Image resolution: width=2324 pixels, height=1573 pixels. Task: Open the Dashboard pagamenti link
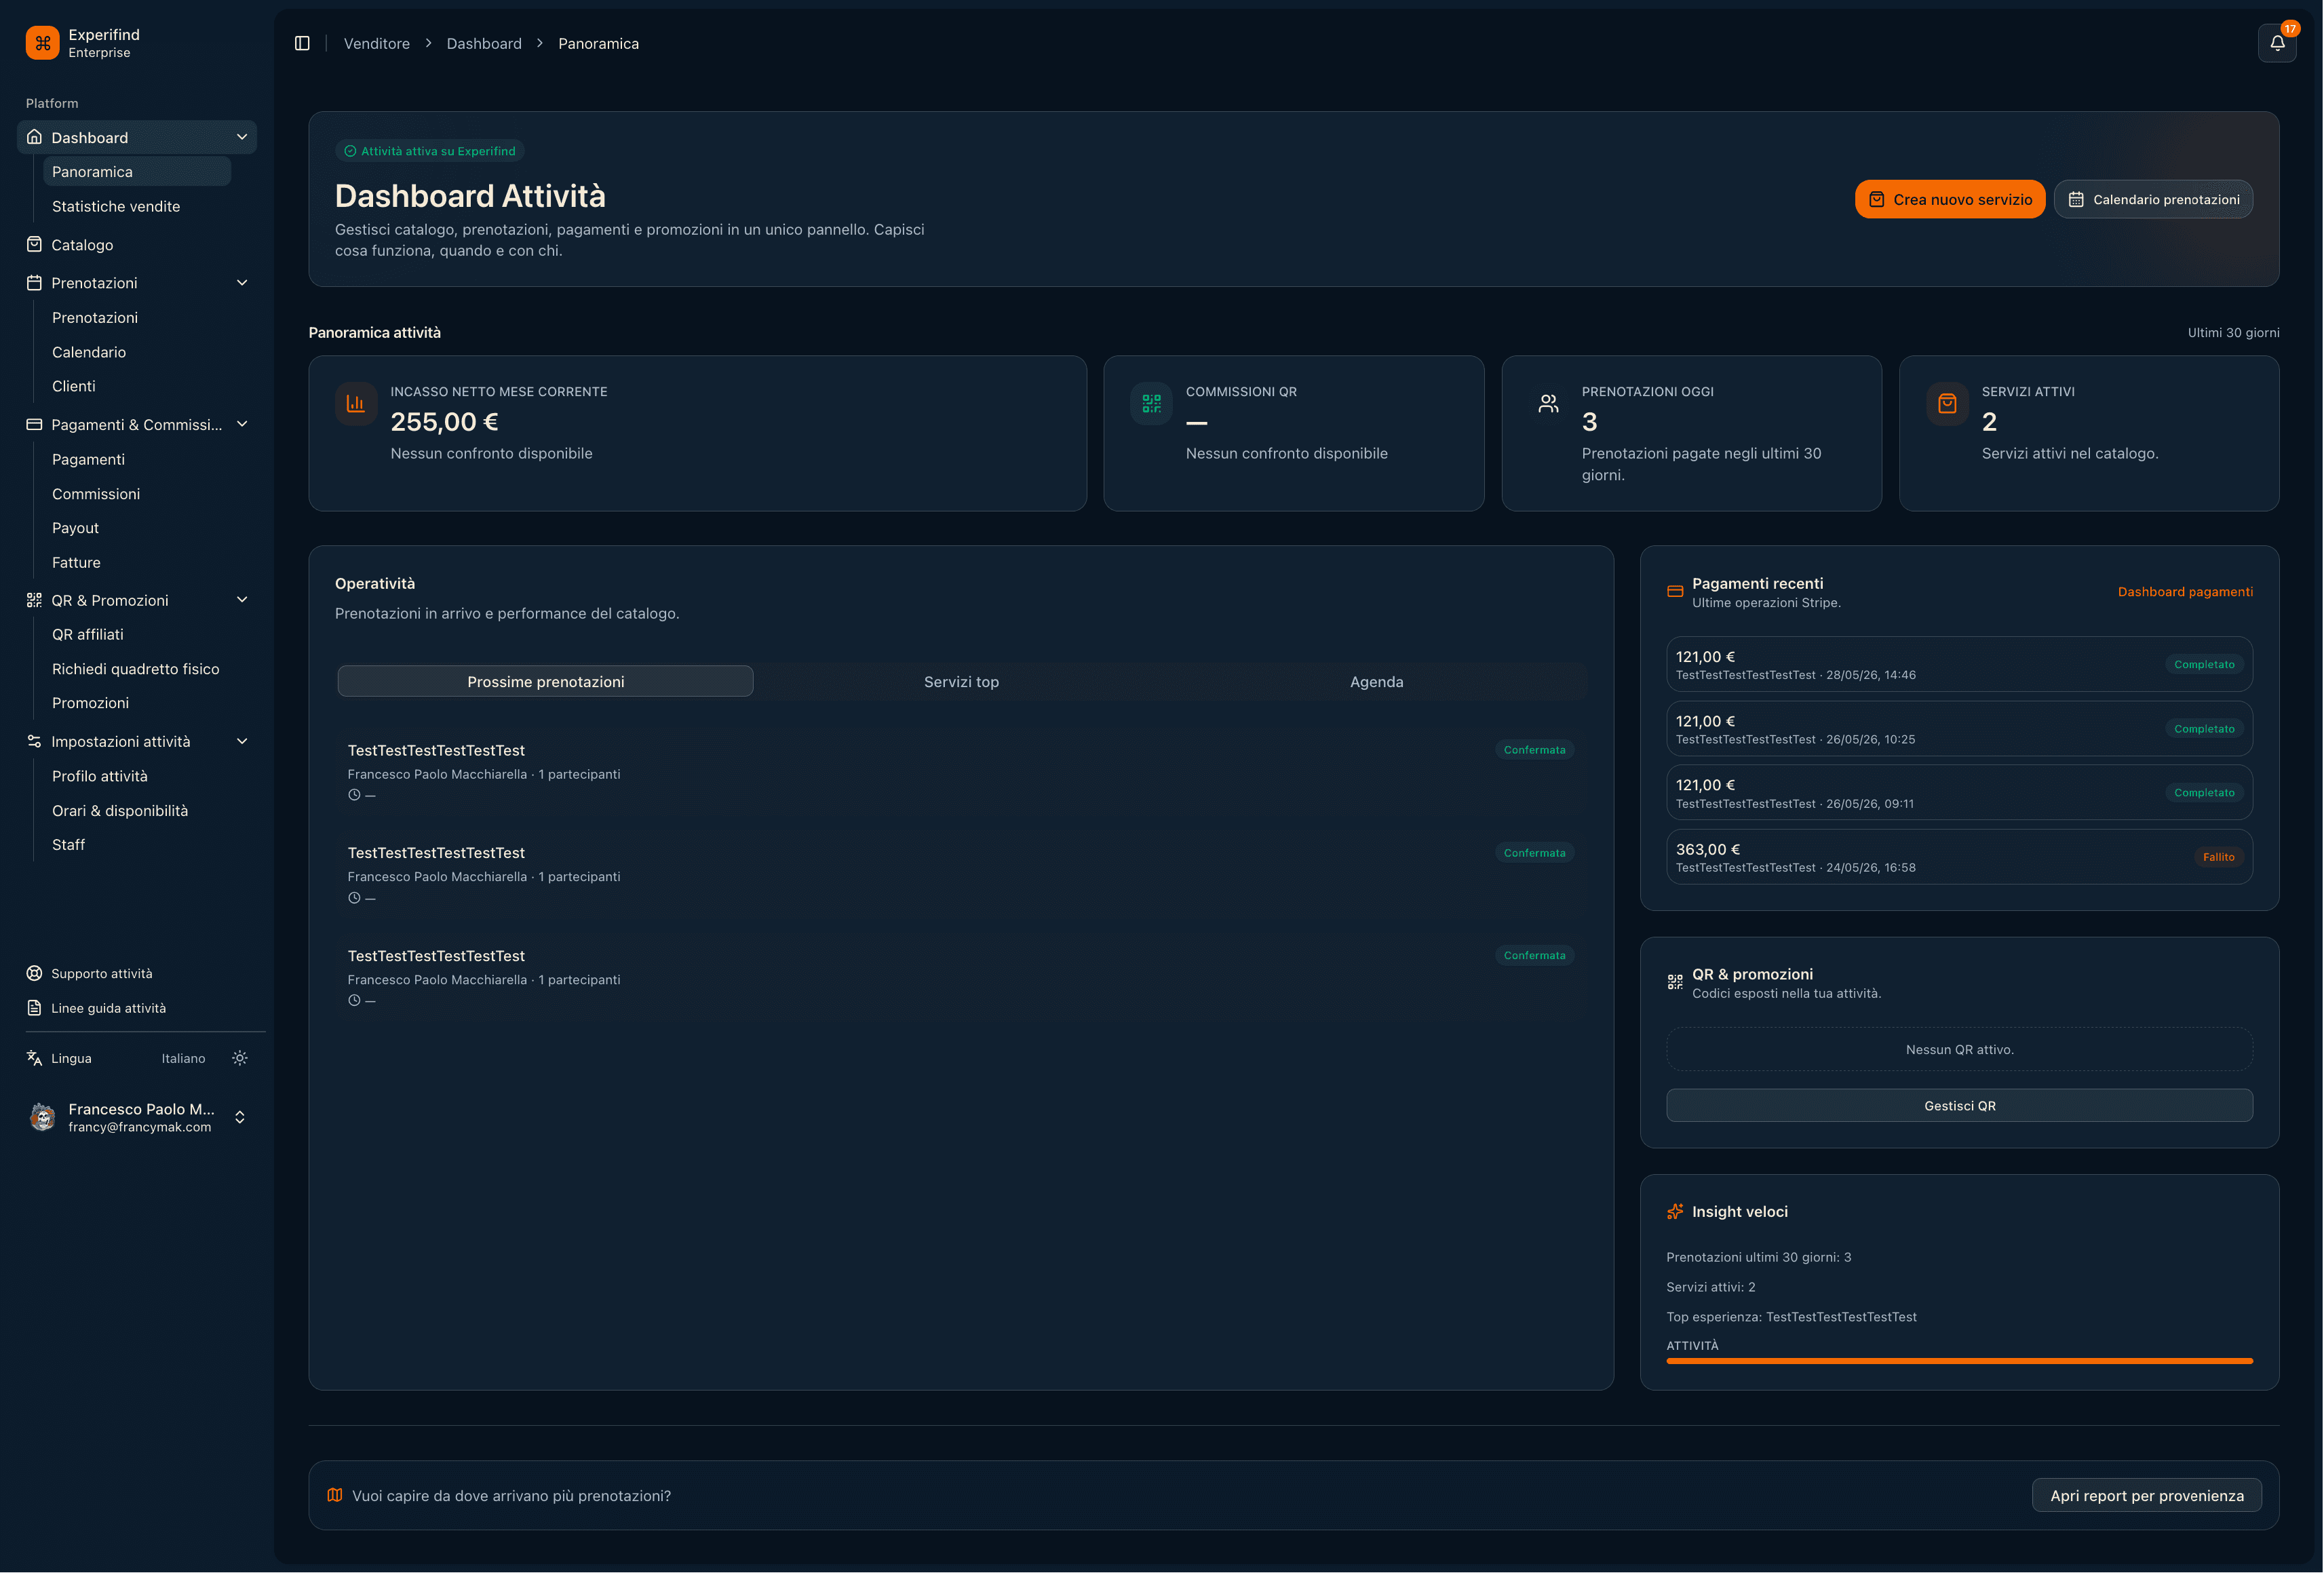(2185, 591)
